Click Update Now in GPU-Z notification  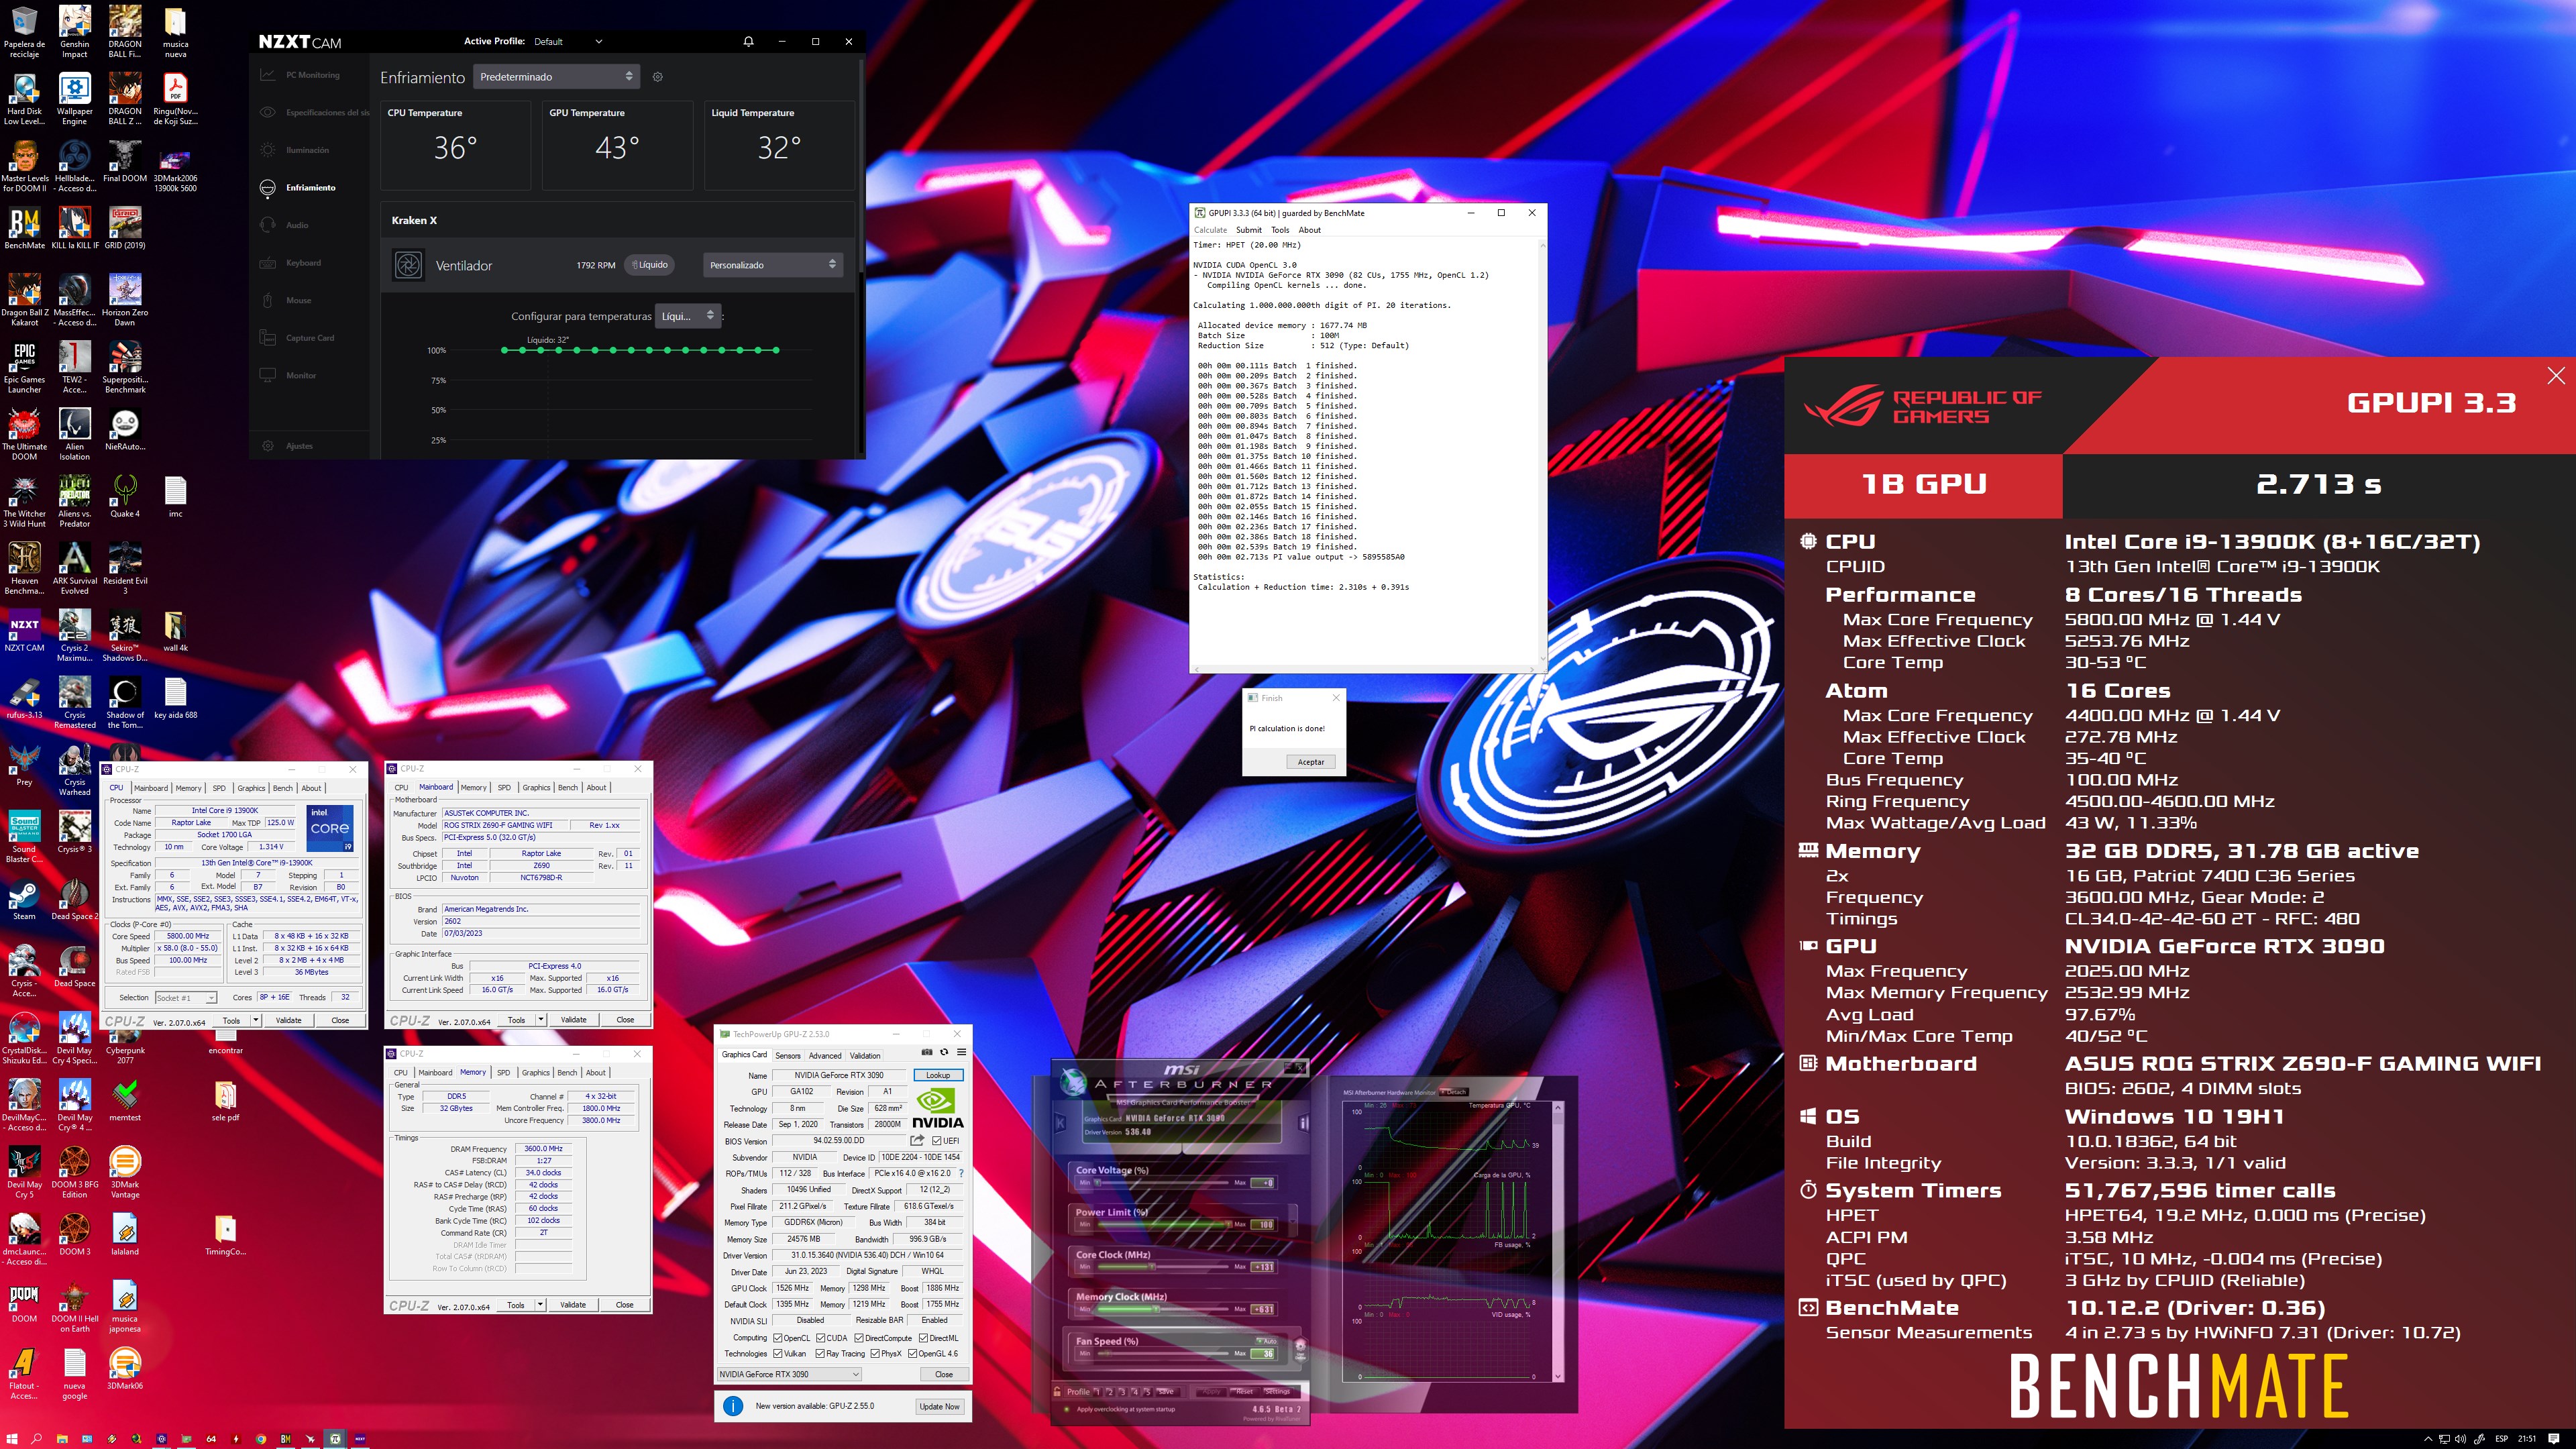click(939, 1406)
